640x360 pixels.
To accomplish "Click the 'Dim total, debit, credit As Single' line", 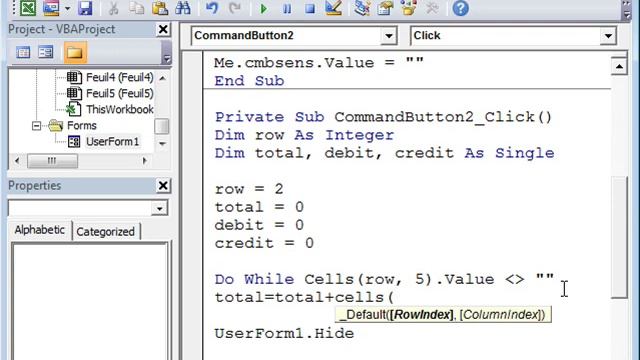I will (384, 153).
